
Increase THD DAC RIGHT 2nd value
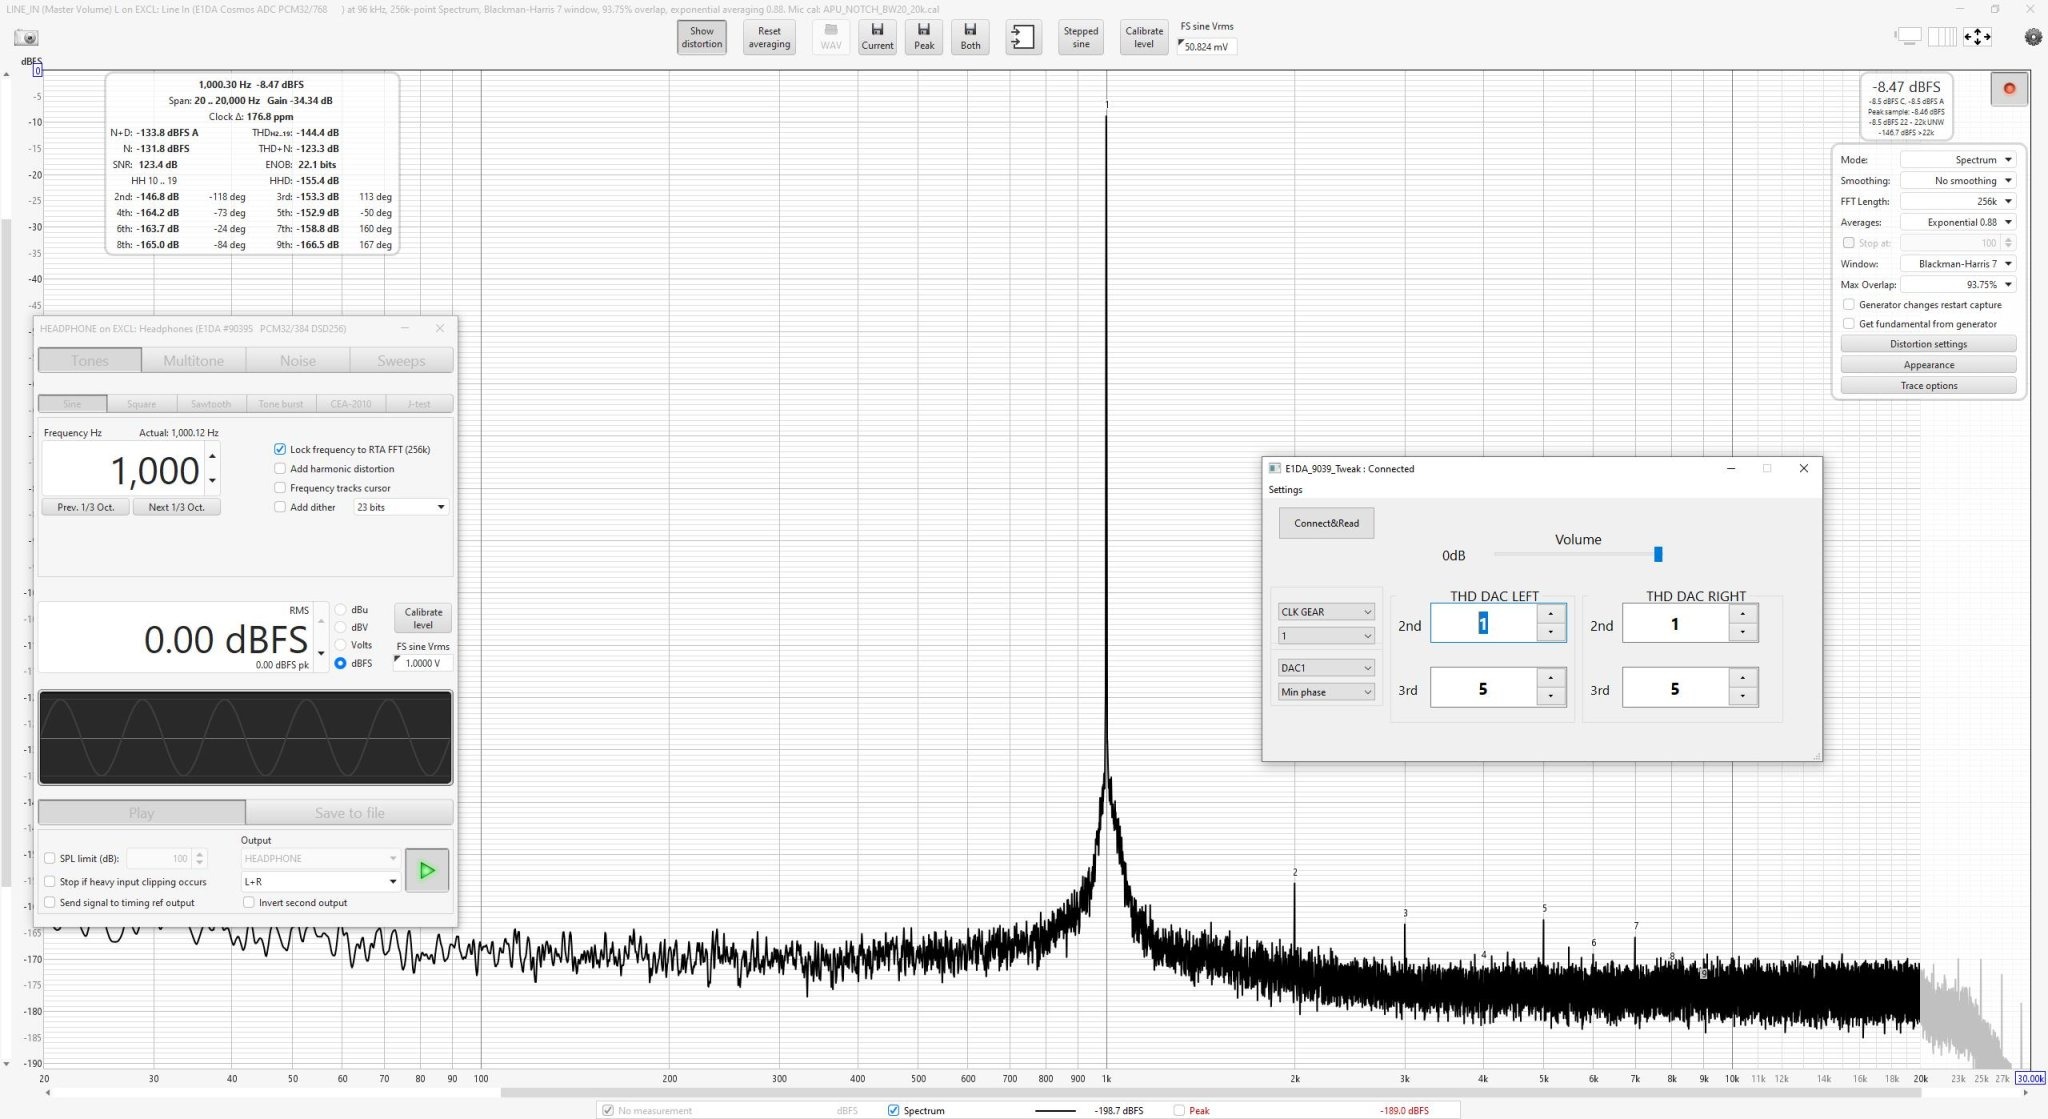coord(1742,613)
